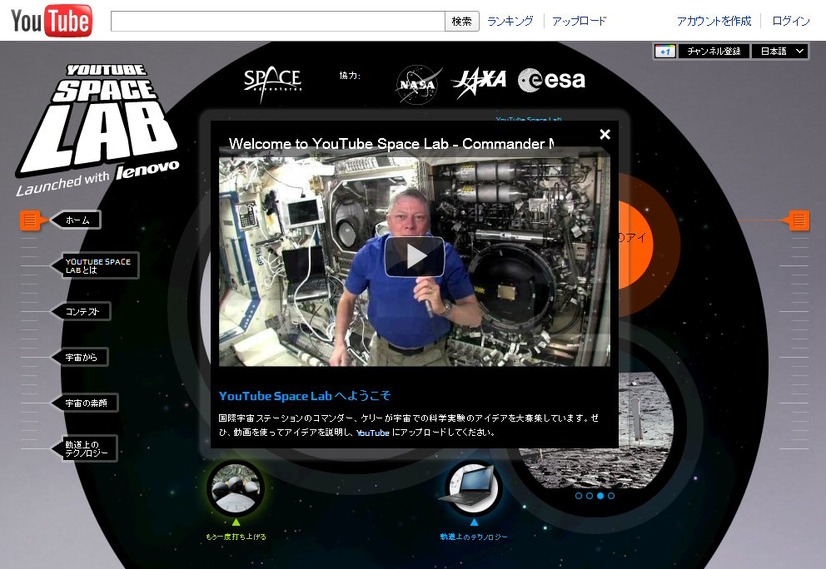The height and width of the screenshot is (569, 826).
Task: Click the YouTube link in the description
Action: point(372,433)
